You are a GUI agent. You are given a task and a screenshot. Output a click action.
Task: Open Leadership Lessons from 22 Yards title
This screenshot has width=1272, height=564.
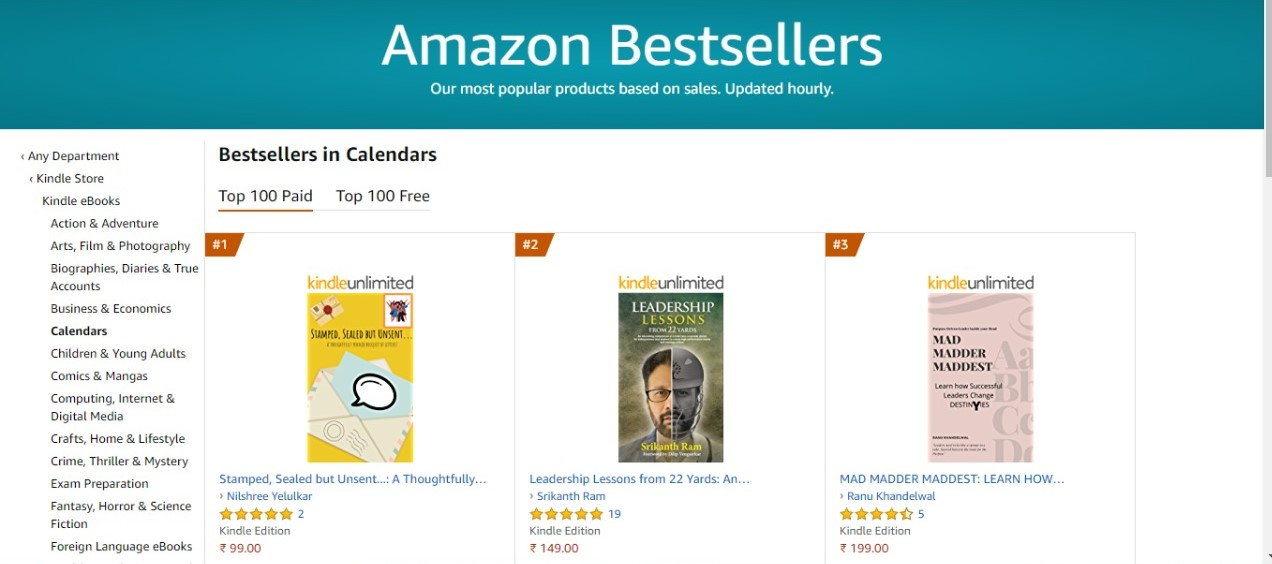pos(639,479)
